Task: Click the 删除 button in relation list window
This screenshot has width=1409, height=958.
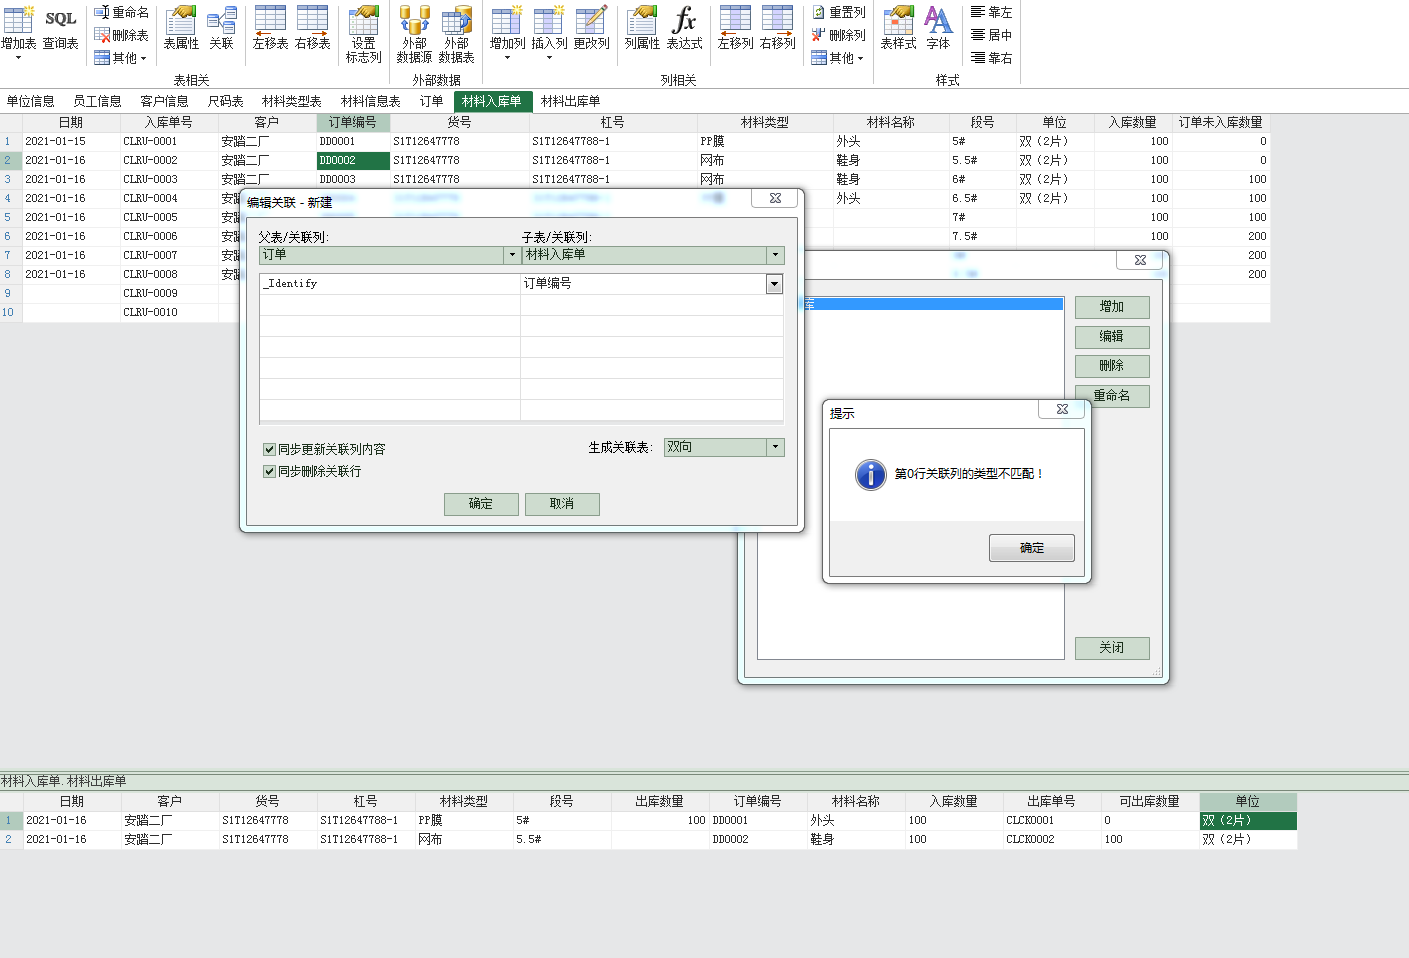Action: coord(1112,366)
